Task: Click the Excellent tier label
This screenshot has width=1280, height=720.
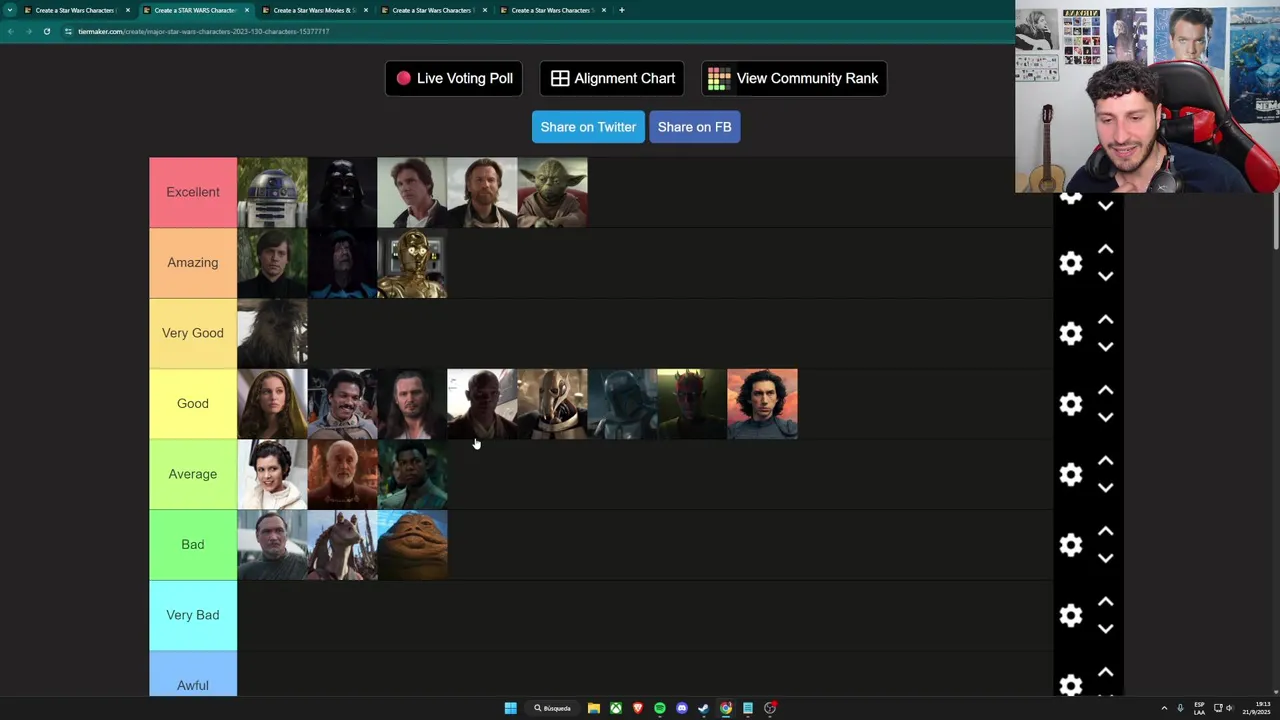Action: (193, 192)
